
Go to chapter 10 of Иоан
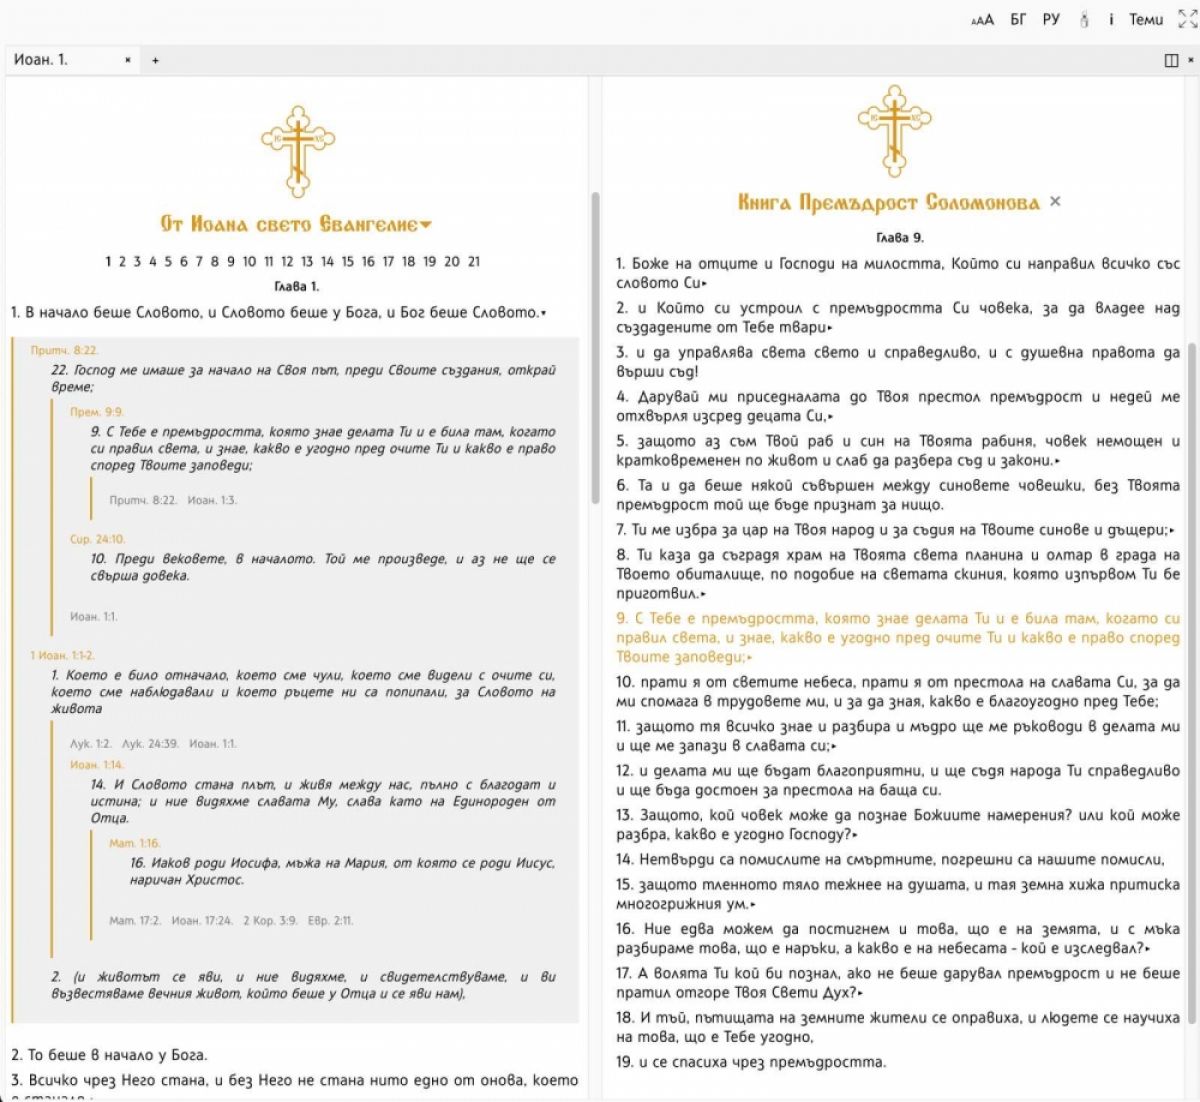(249, 262)
